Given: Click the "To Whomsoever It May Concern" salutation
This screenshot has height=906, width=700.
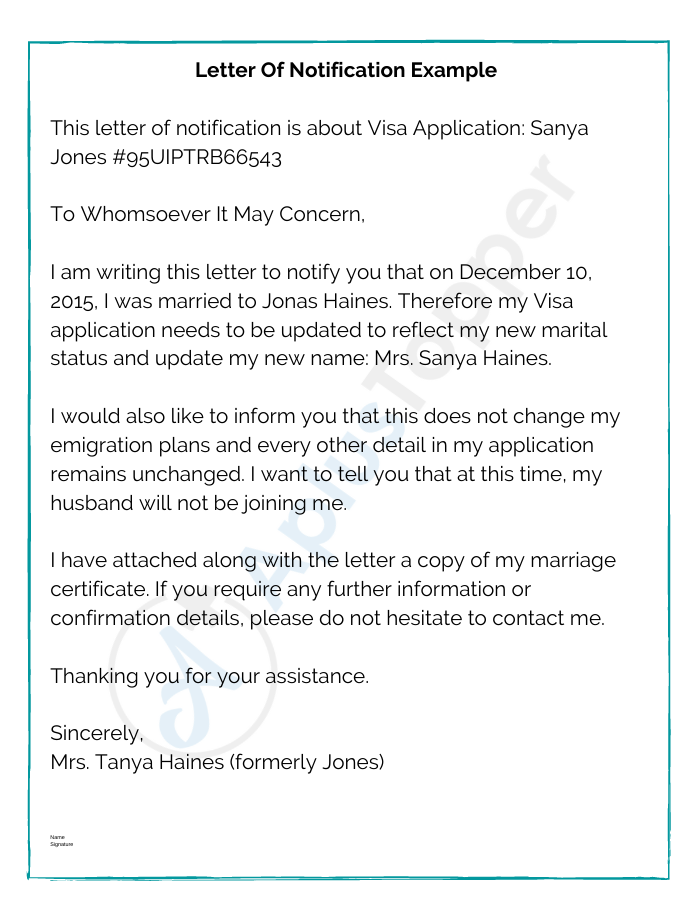Looking at the screenshot, I should (208, 215).
